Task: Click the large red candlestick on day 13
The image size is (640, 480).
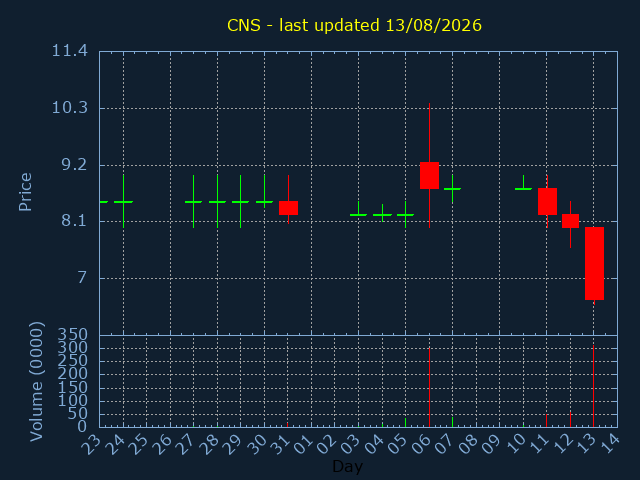Action: (594, 264)
